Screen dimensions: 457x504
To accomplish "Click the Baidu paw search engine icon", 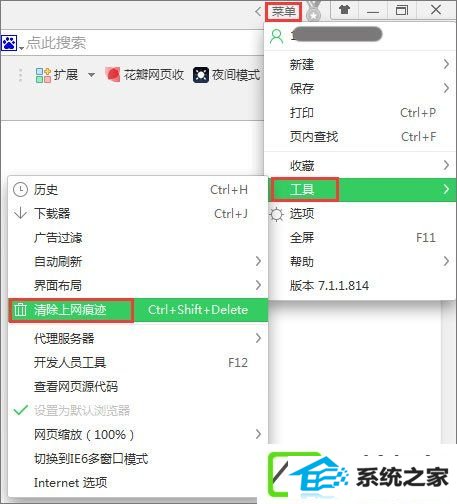I will point(9,43).
